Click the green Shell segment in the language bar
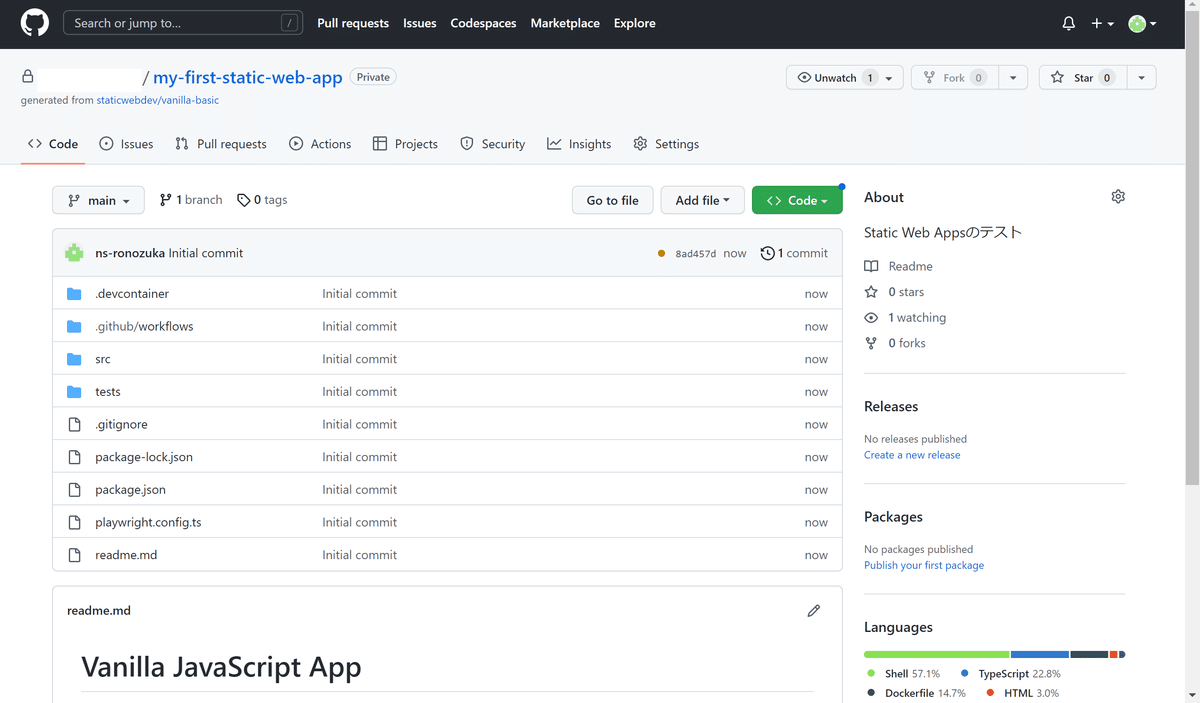This screenshot has height=703, width=1200. click(936, 655)
